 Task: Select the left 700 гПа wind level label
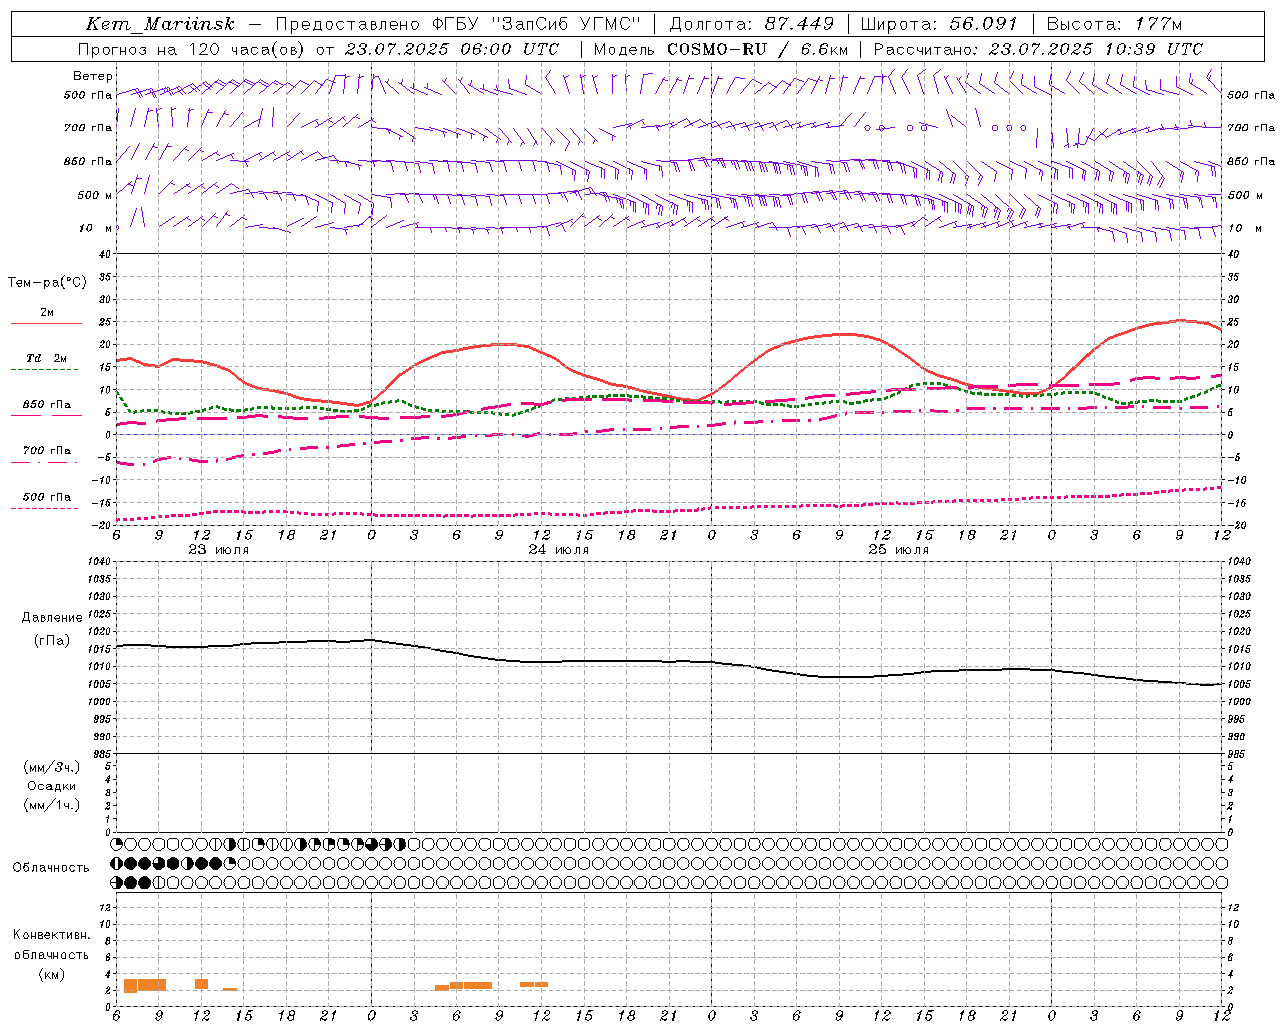(88, 128)
